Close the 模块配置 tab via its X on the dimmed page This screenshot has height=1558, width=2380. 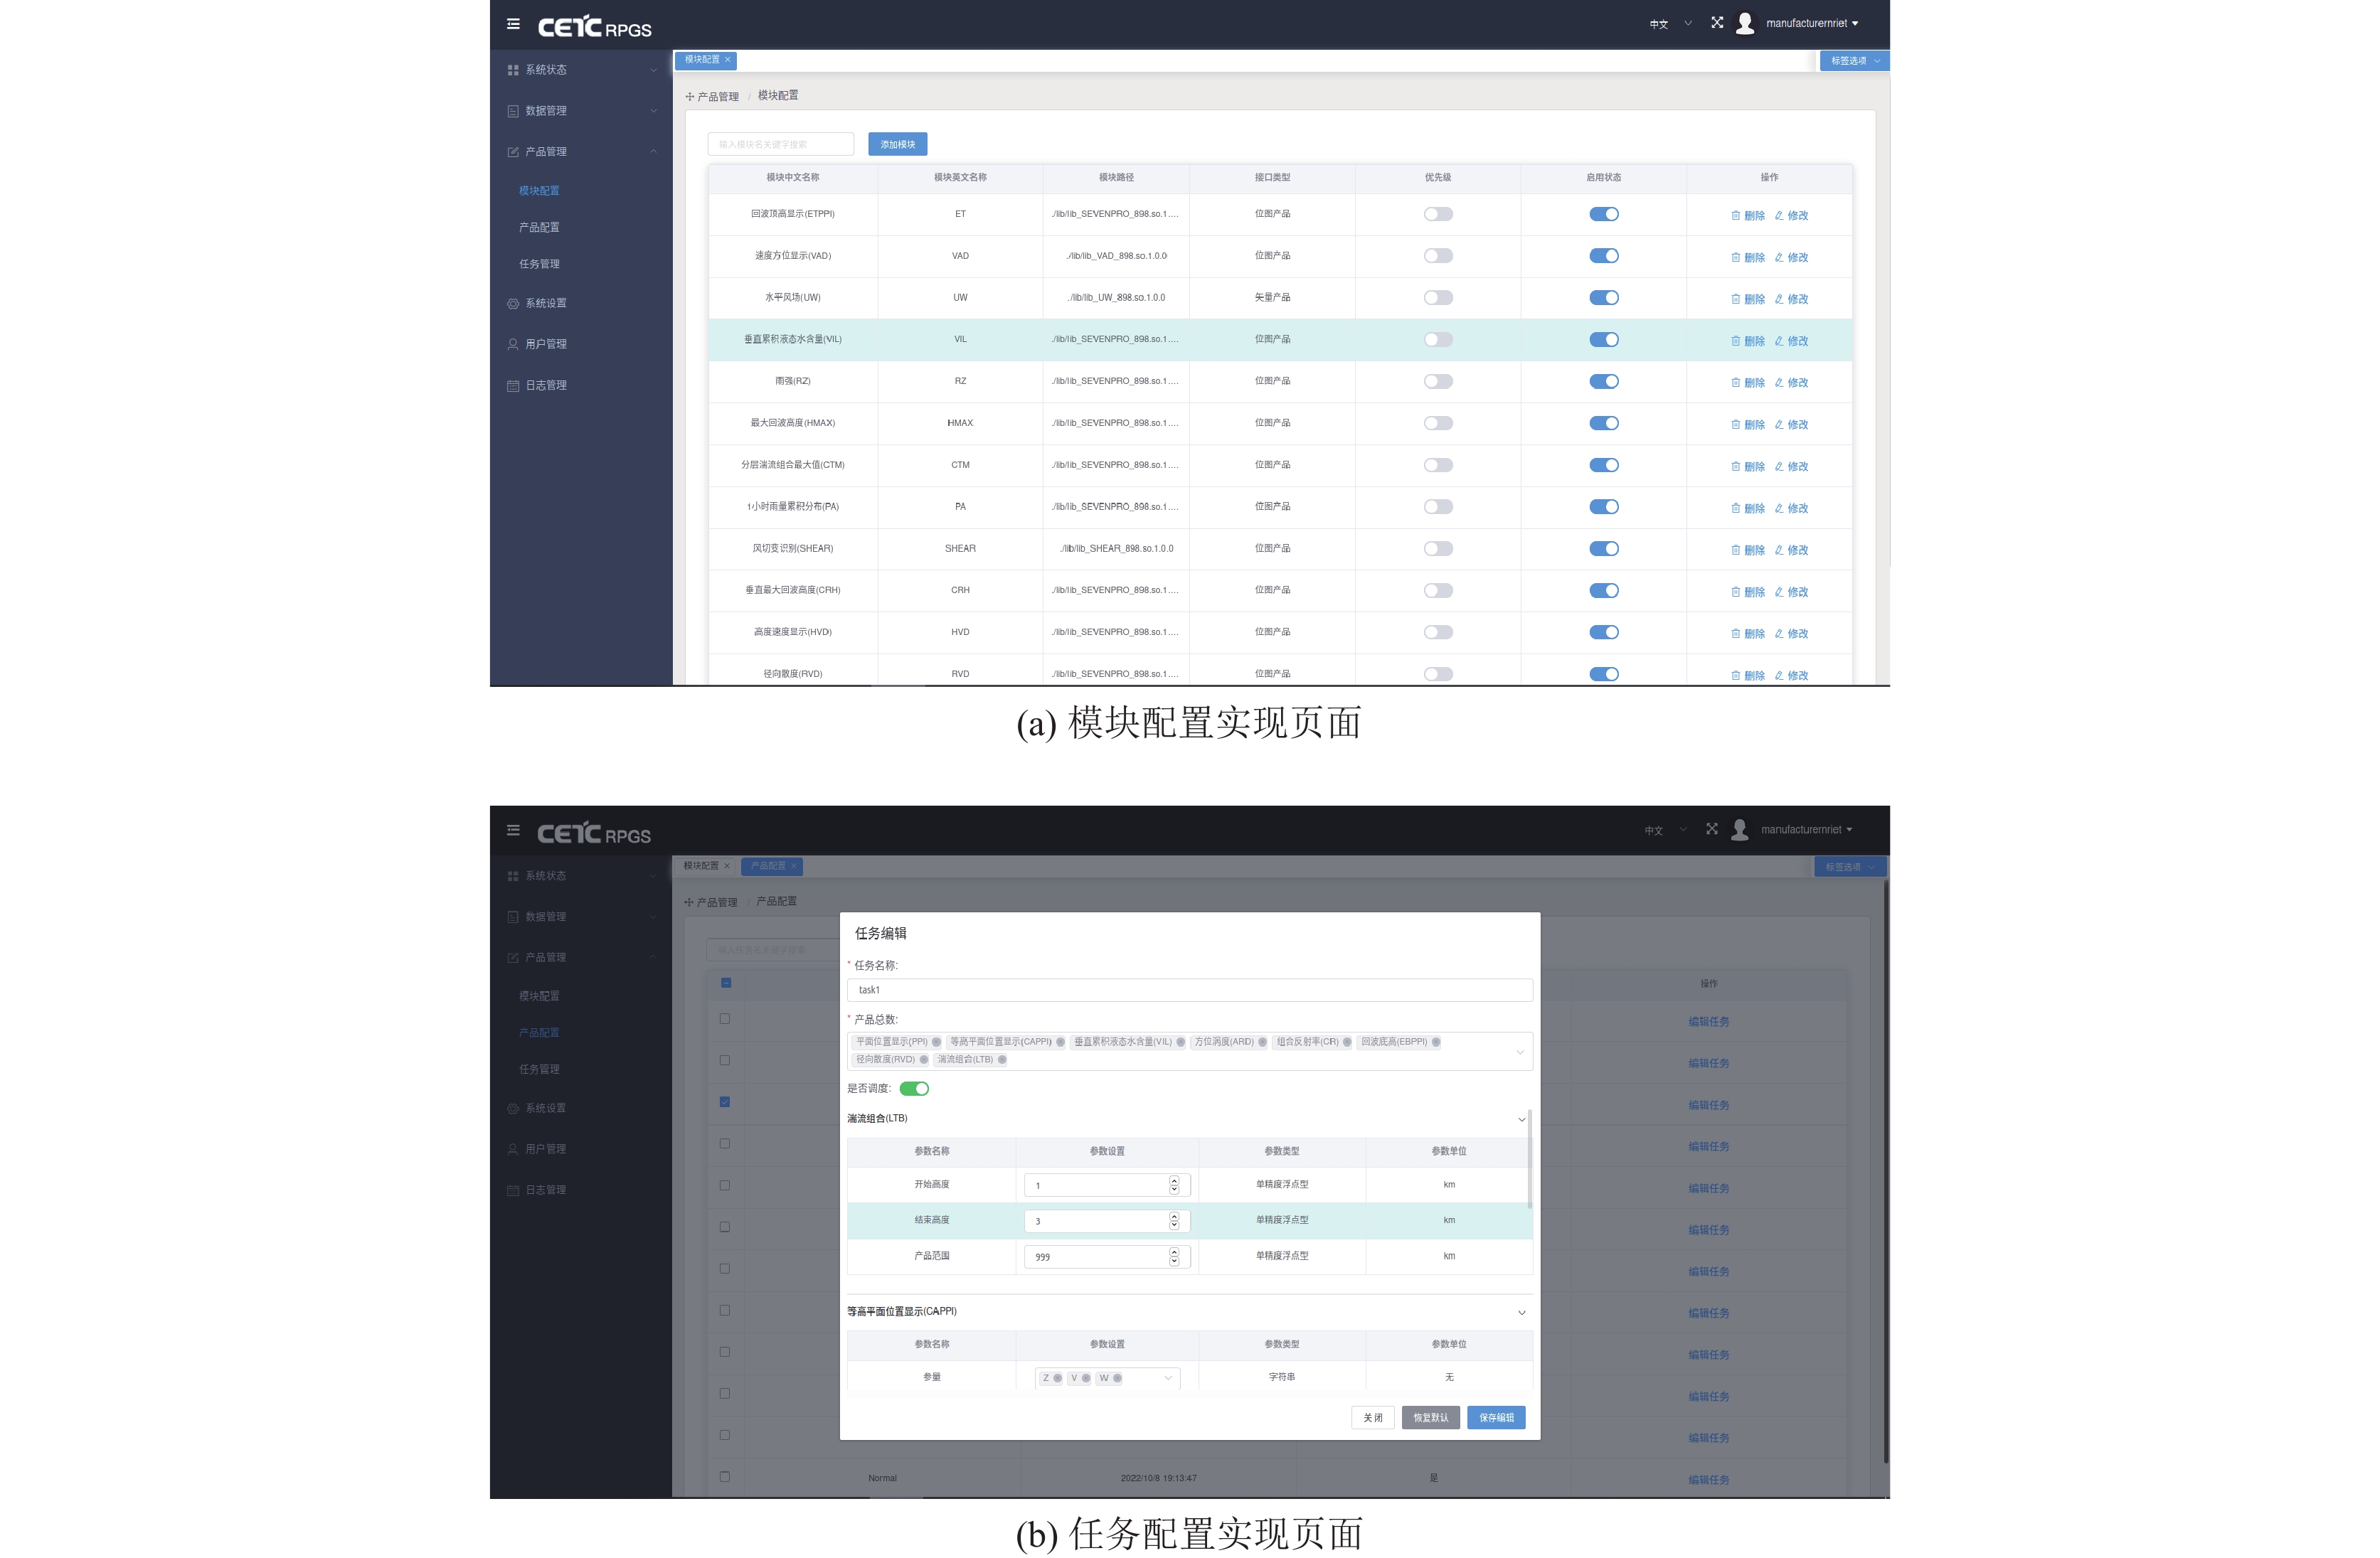point(727,866)
